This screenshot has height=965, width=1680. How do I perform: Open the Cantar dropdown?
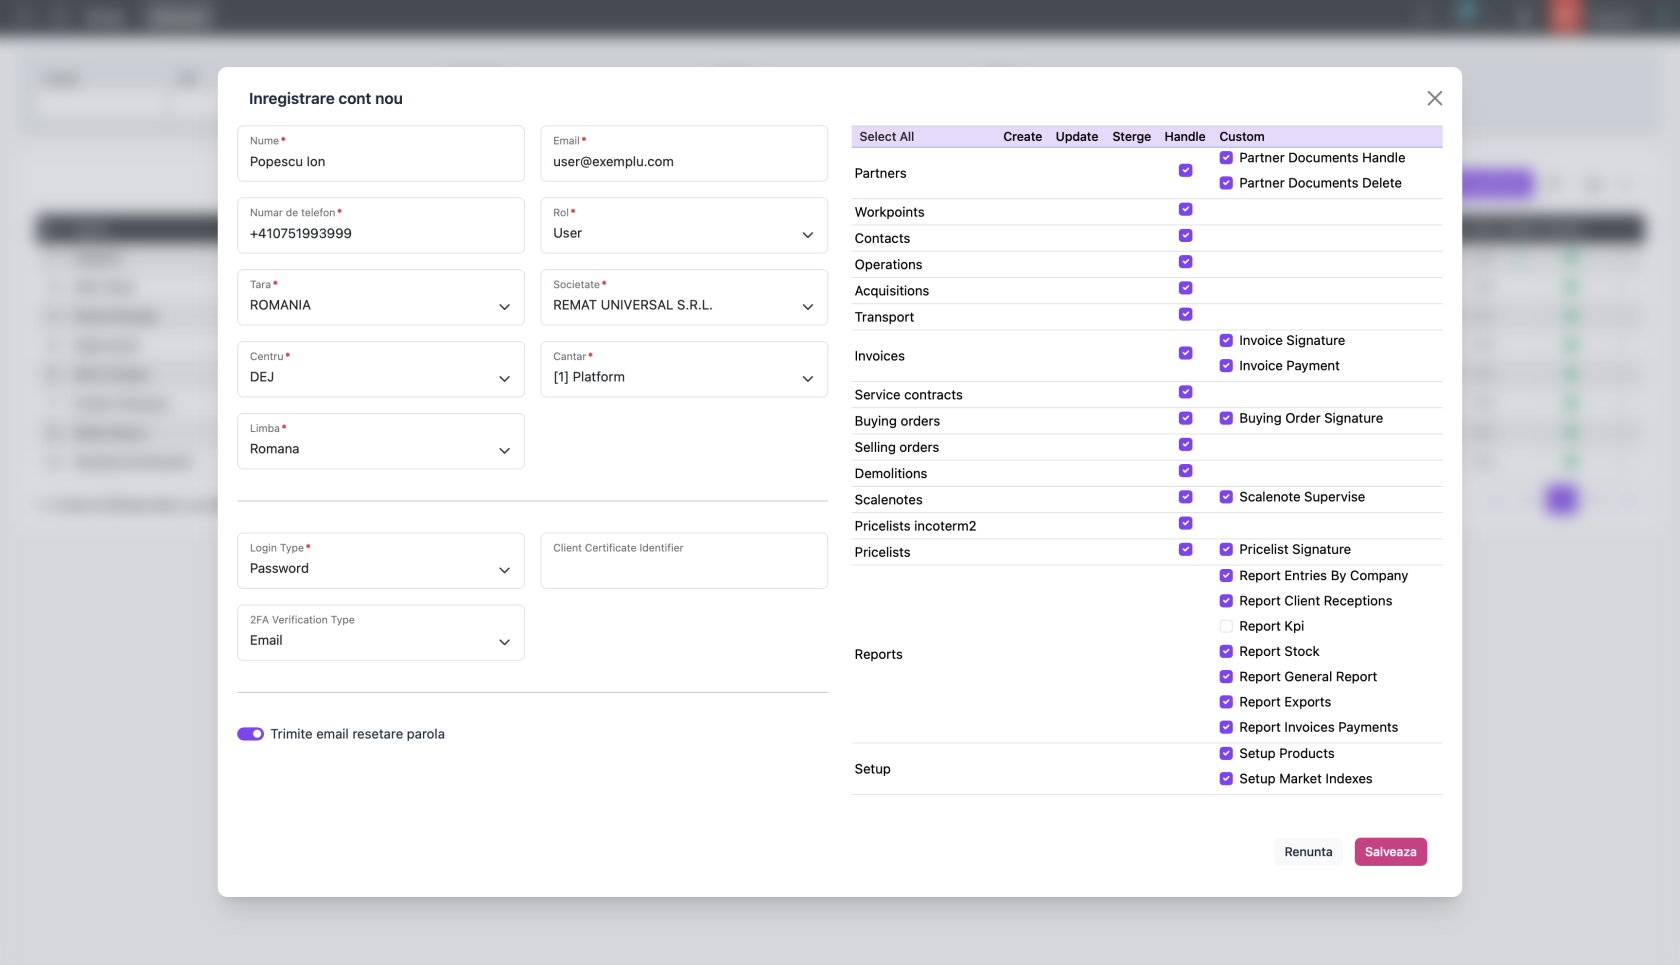[x=684, y=369]
